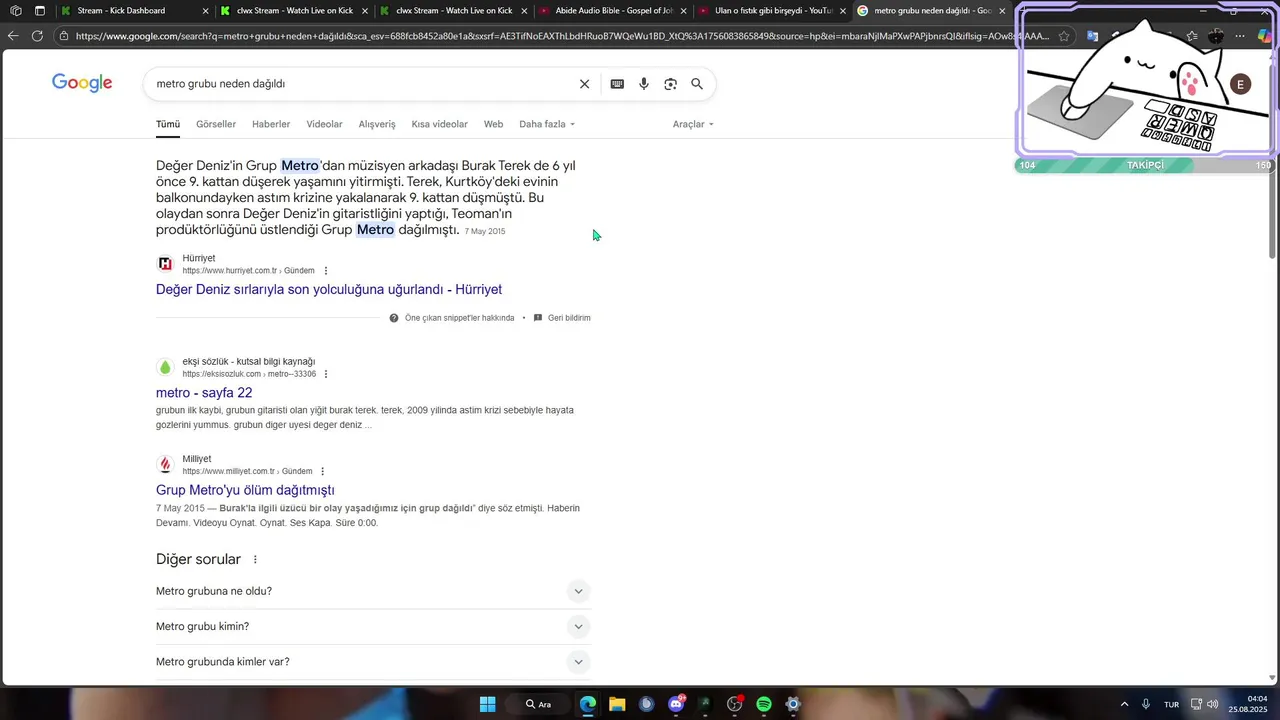Open the on-screen keyboard input tool

click(x=617, y=84)
